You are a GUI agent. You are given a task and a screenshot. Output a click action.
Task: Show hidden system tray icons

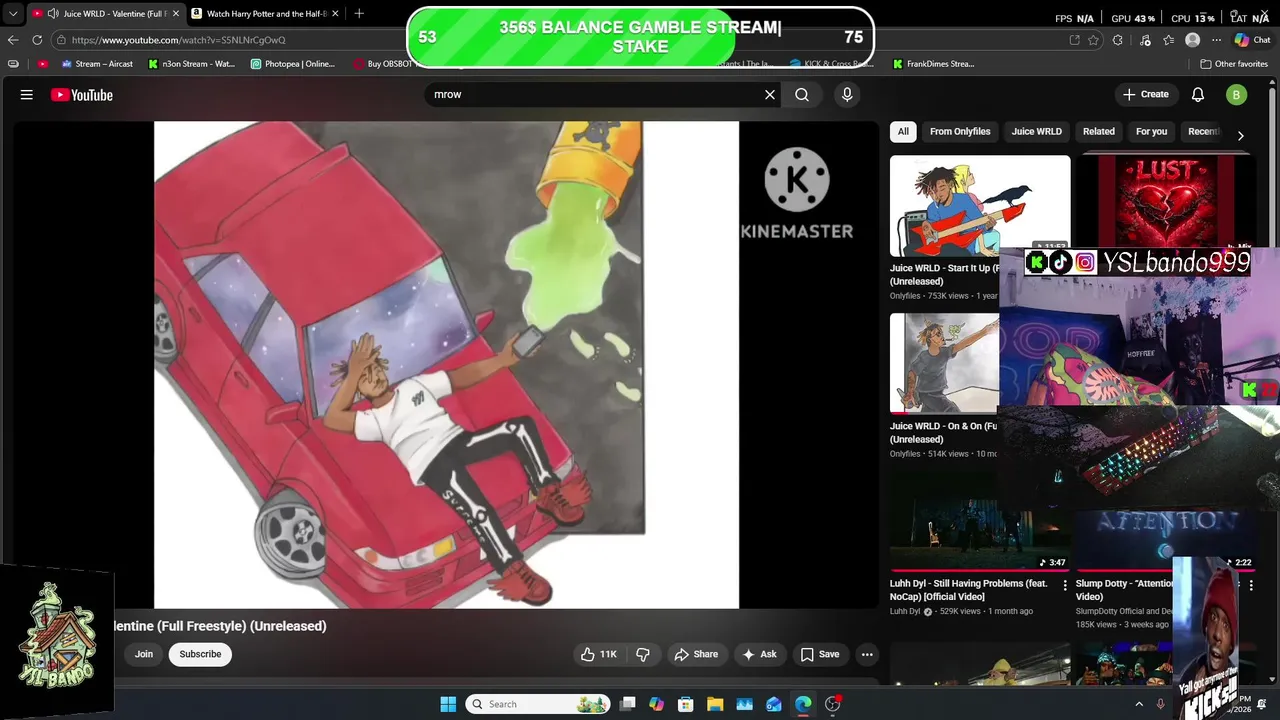[x=1138, y=704]
